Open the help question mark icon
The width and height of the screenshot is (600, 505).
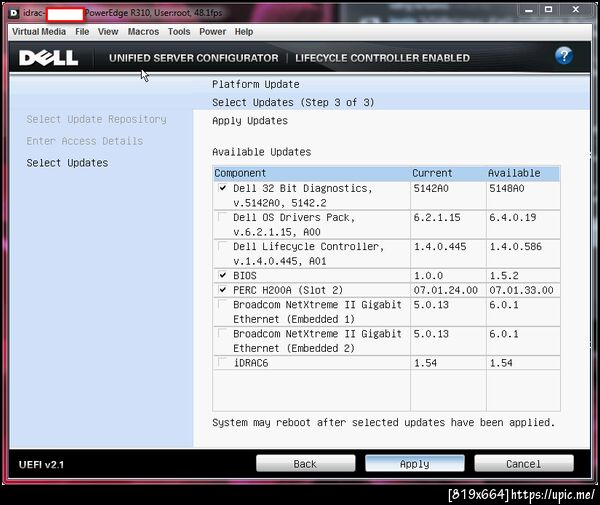(564, 56)
